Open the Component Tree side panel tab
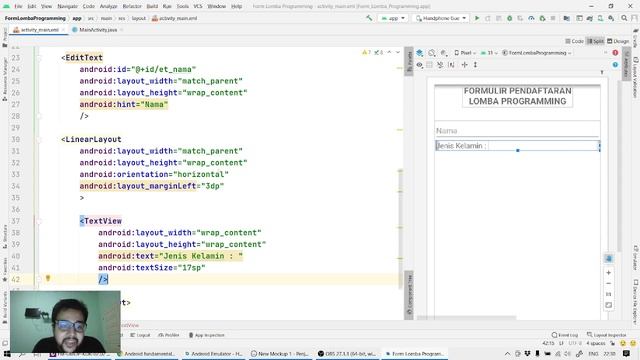Image resolution: width=640 pixels, height=360 pixels. coord(409,295)
